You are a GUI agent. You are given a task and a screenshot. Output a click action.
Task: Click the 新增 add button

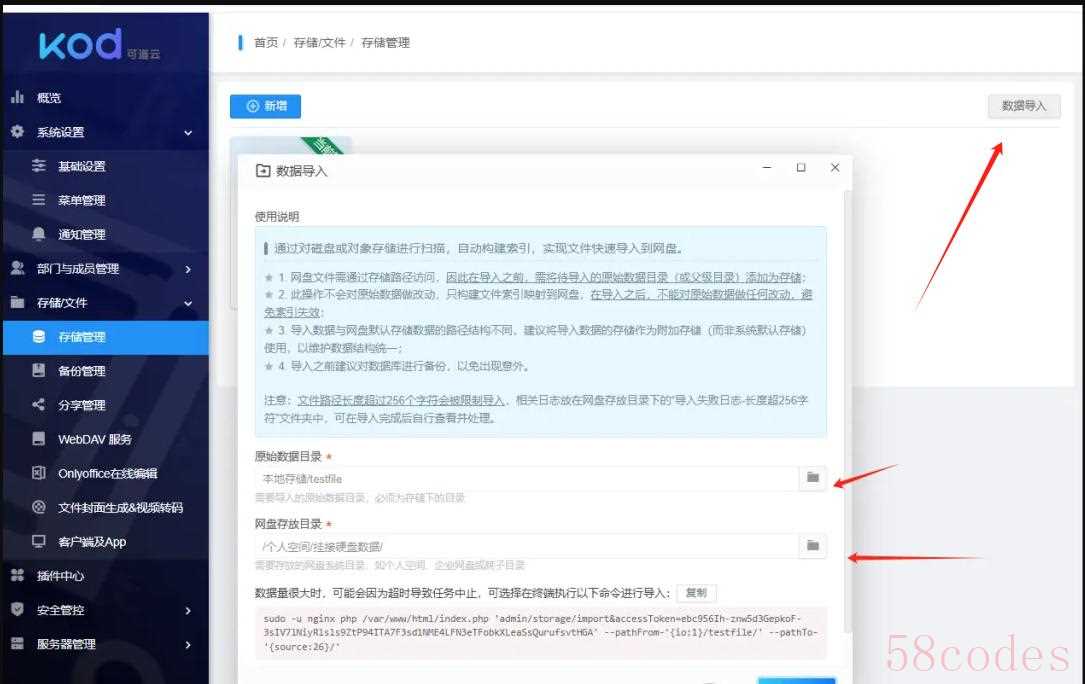coord(265,106)
